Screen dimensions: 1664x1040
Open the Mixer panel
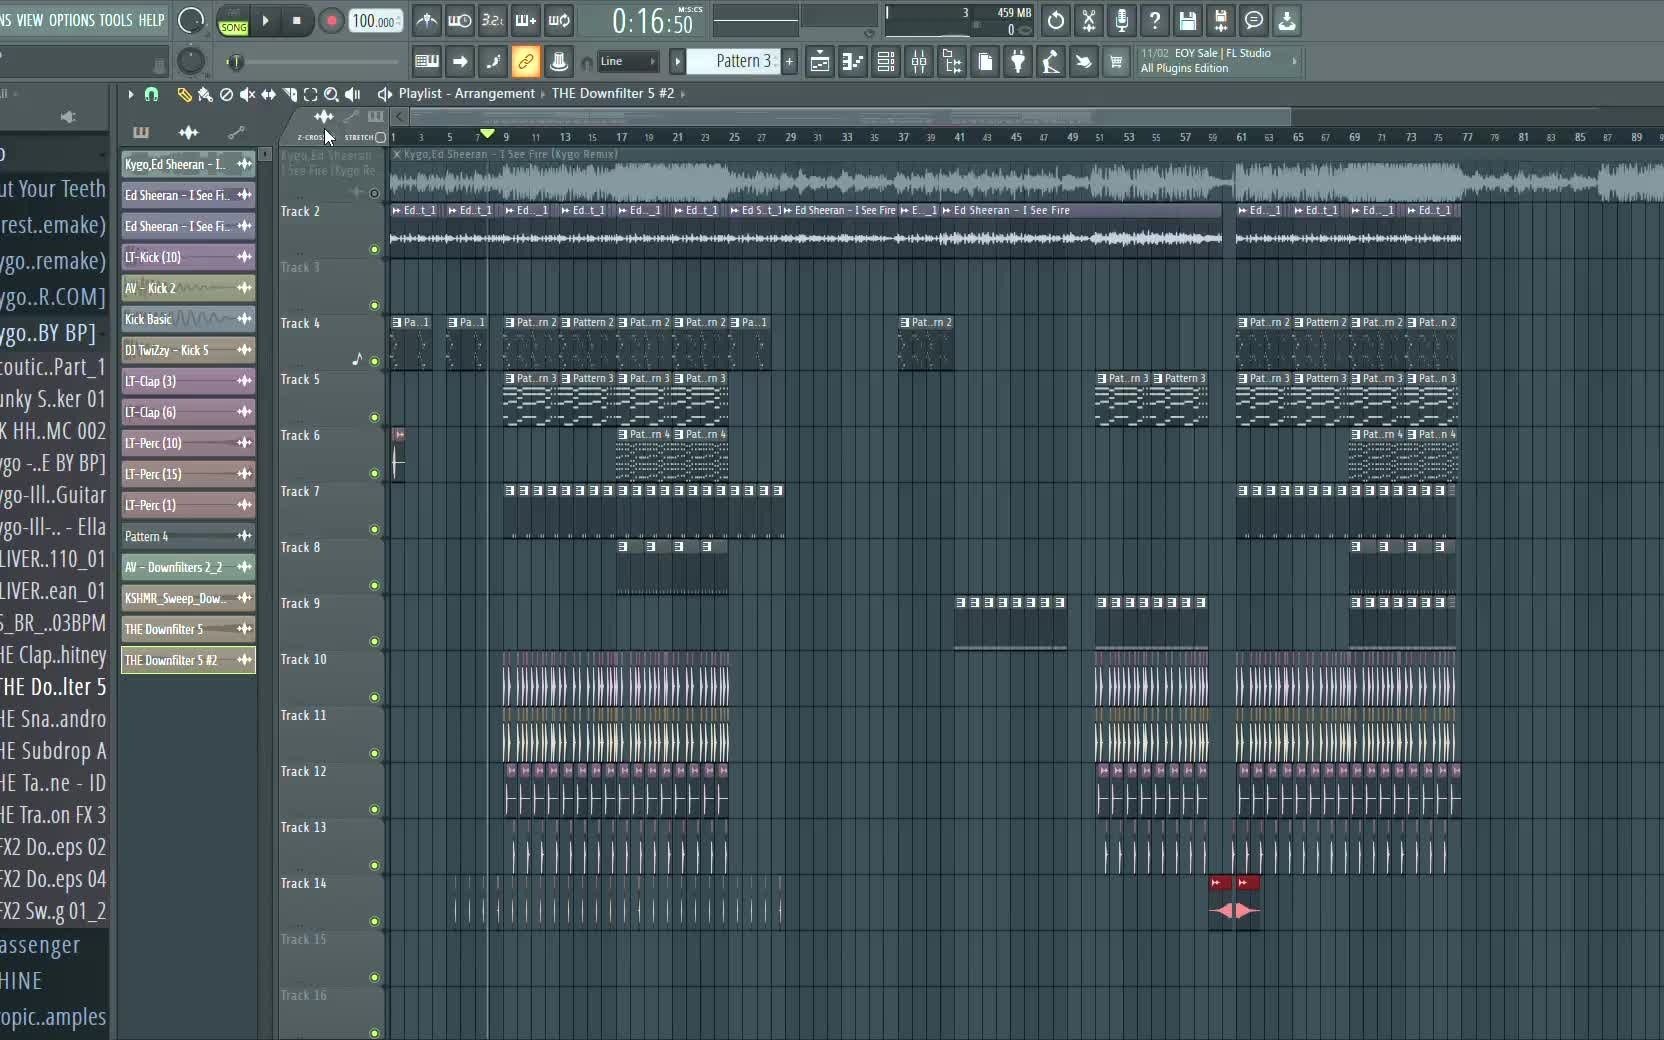[920, 62]
